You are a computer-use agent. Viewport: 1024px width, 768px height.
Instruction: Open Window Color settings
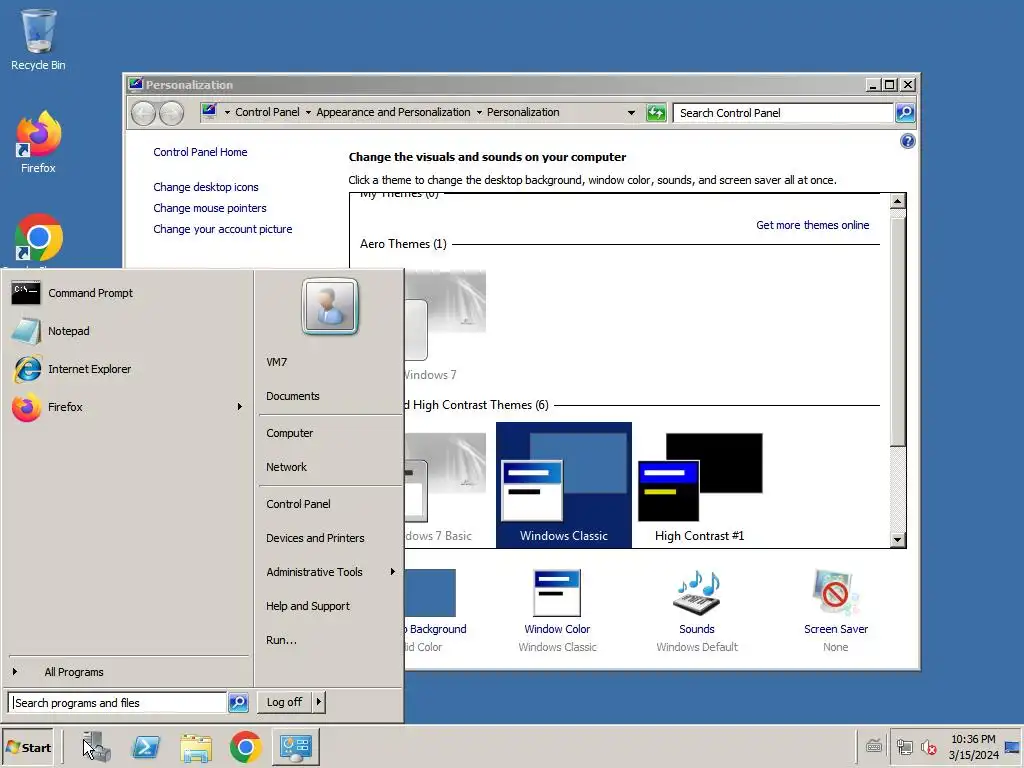557,610
